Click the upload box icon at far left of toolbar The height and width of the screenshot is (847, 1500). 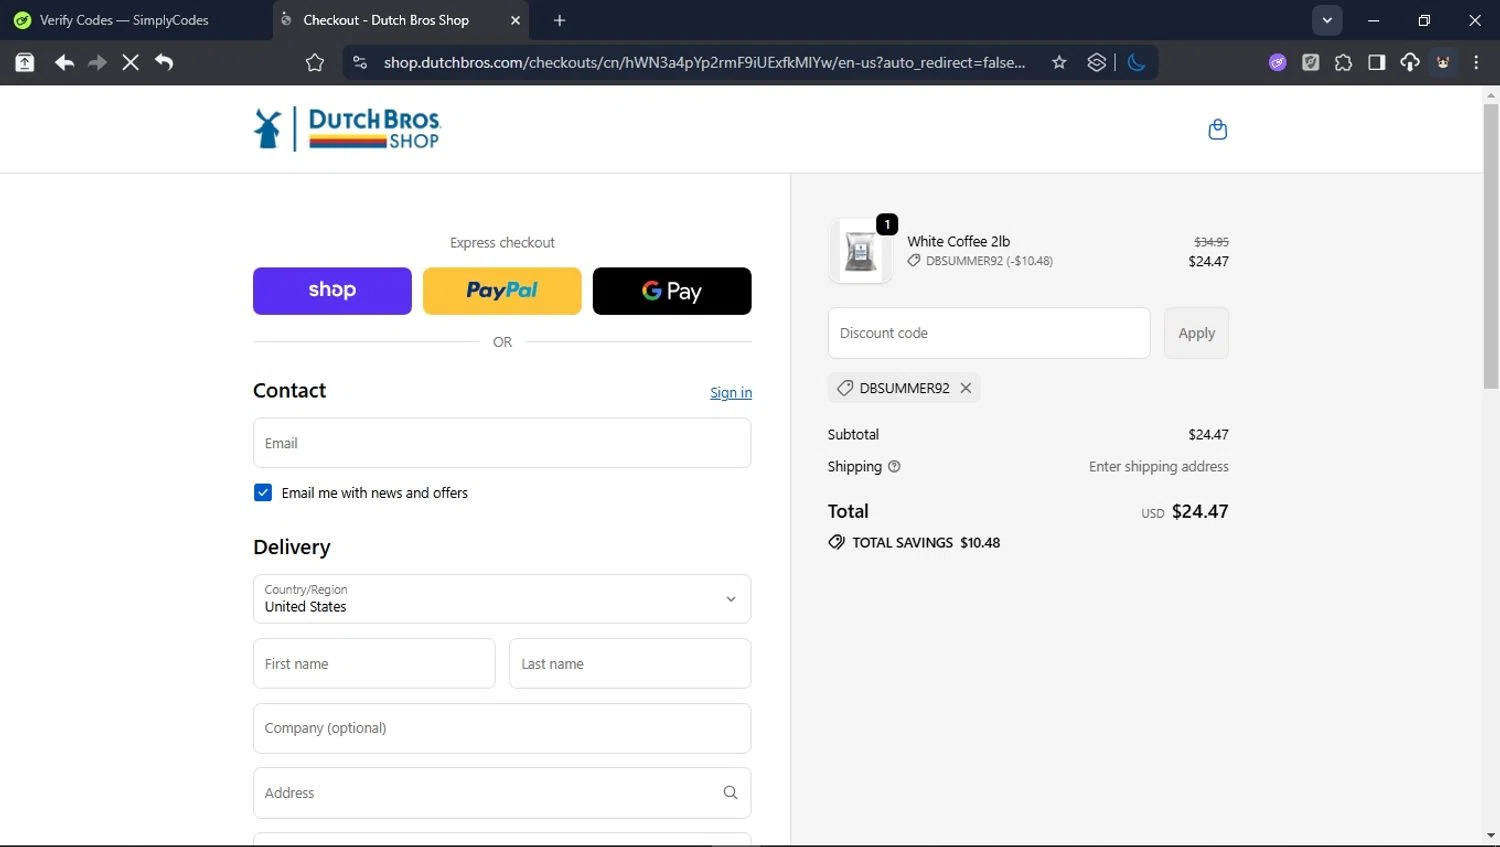25,62
